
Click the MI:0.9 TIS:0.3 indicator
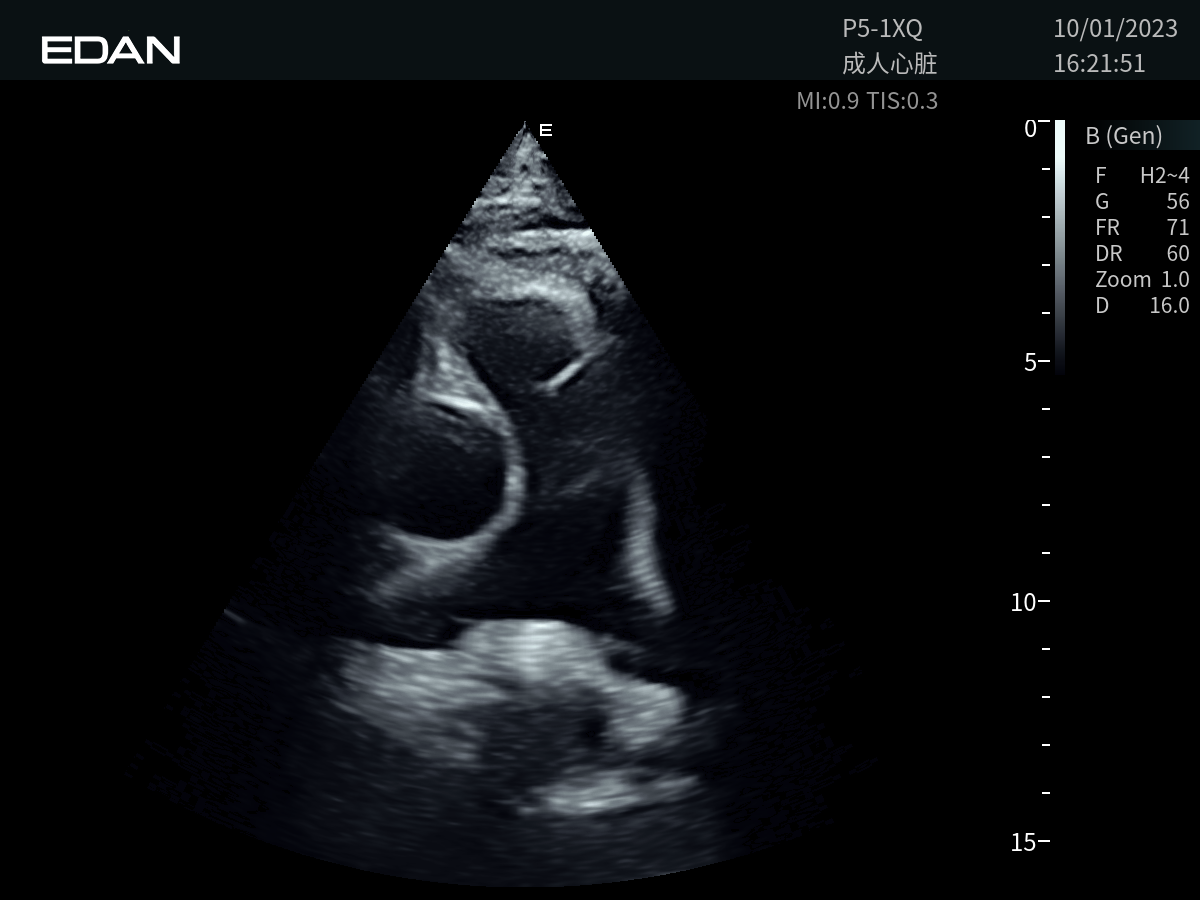(867, 101)
